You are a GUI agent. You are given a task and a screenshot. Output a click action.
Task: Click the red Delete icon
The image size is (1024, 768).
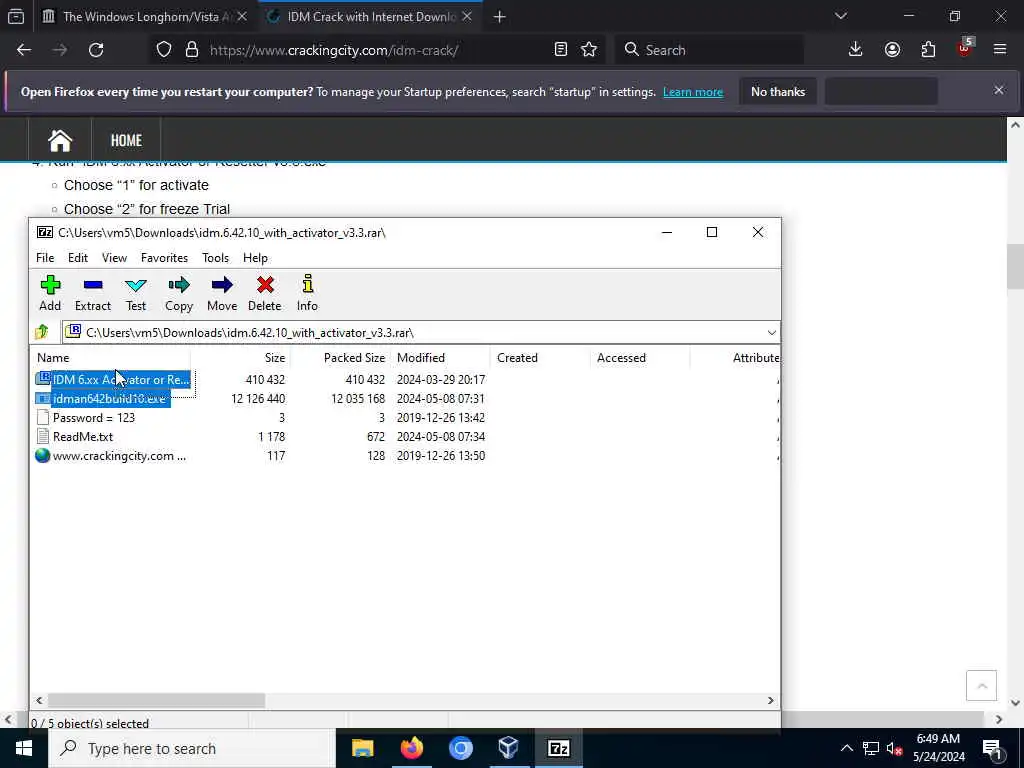coord(264,293)
